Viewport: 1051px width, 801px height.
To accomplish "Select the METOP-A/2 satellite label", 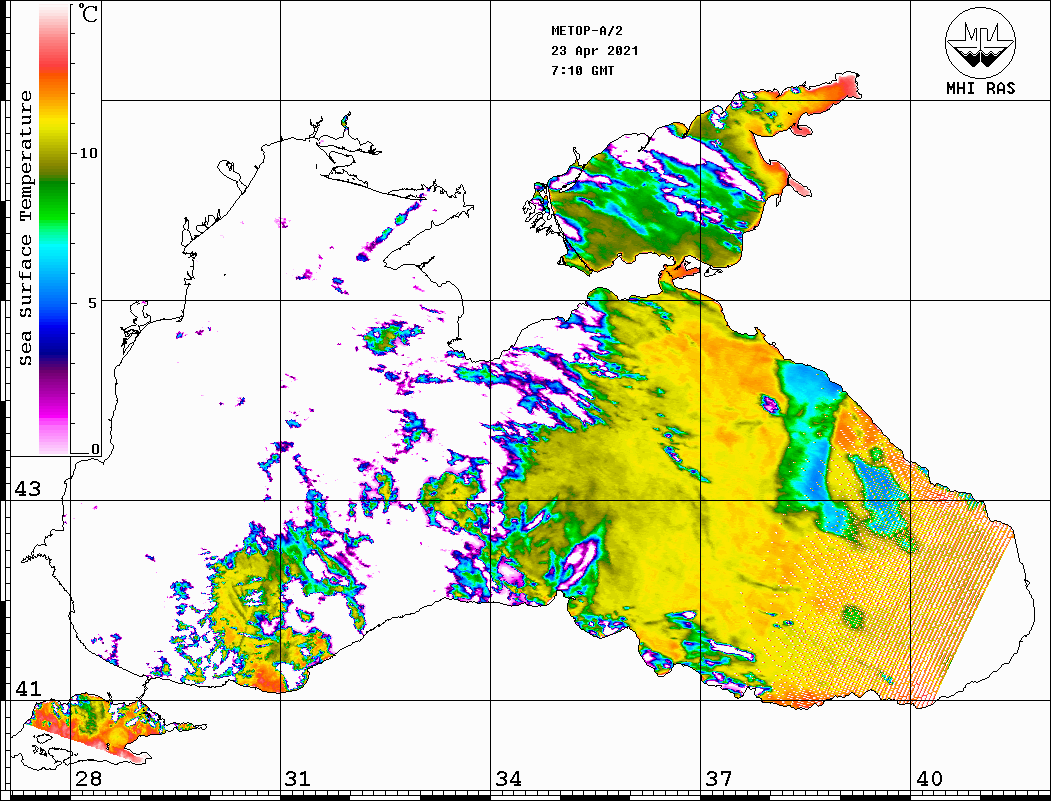I will point(594,31).
